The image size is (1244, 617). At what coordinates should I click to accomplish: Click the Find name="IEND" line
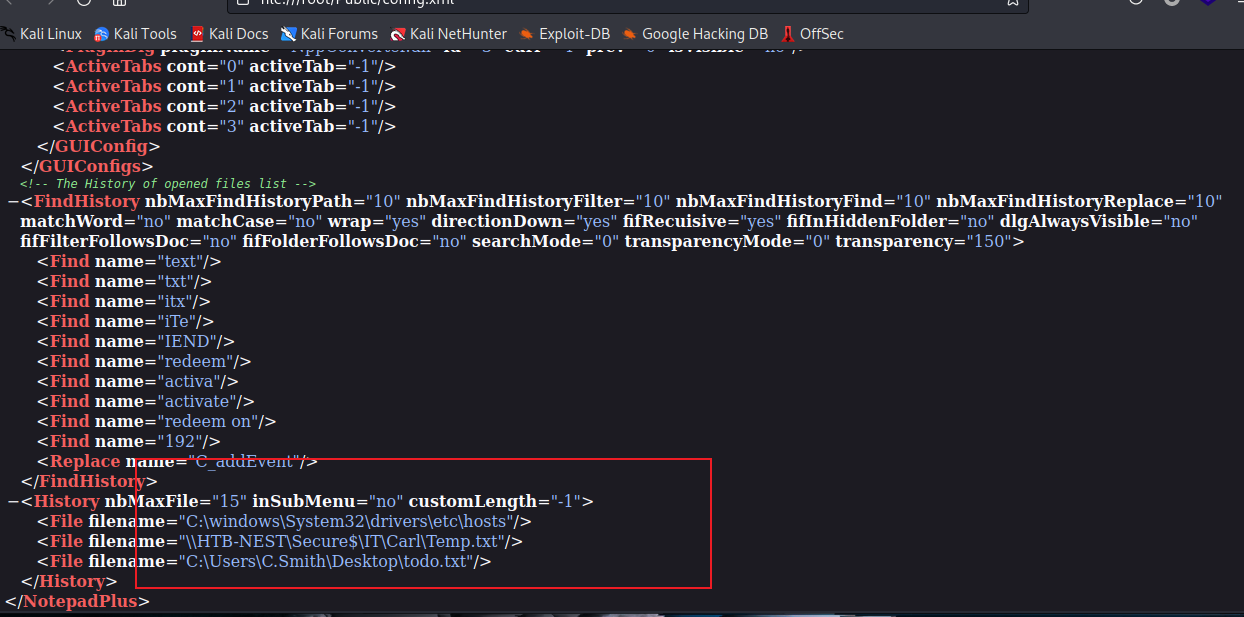point(135,341)
